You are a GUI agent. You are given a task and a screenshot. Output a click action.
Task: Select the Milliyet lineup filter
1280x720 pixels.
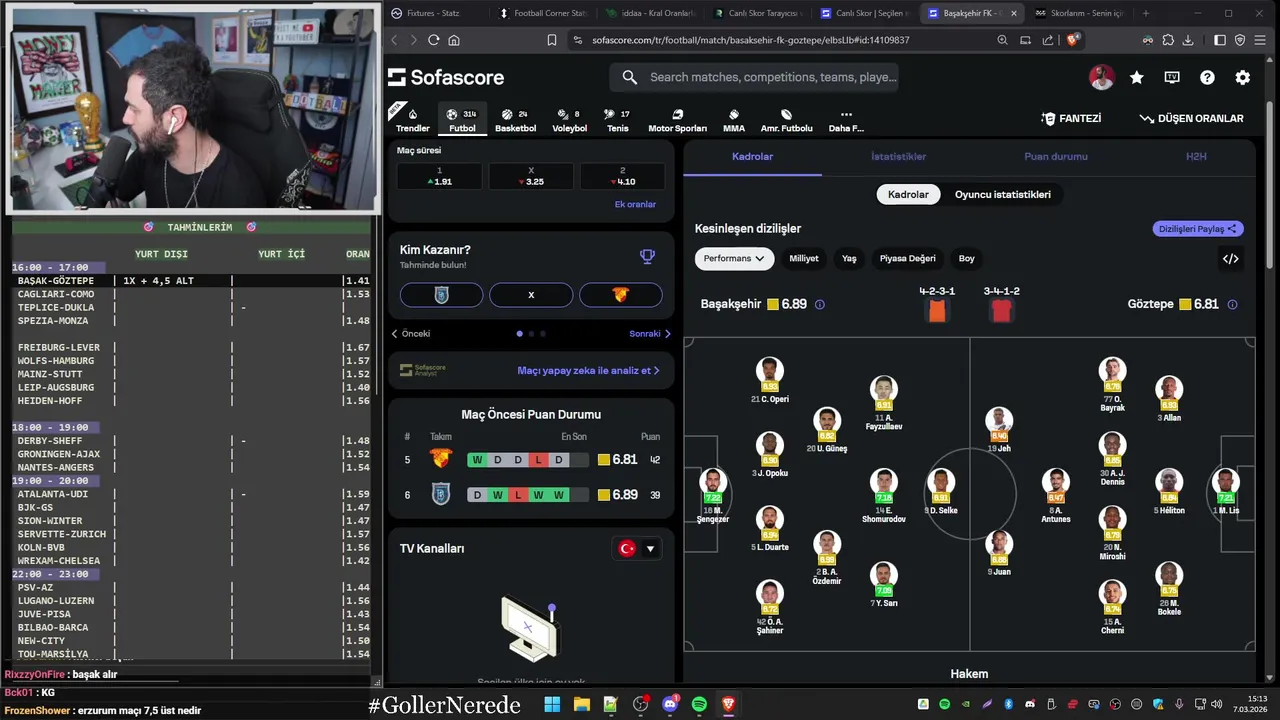804,259
